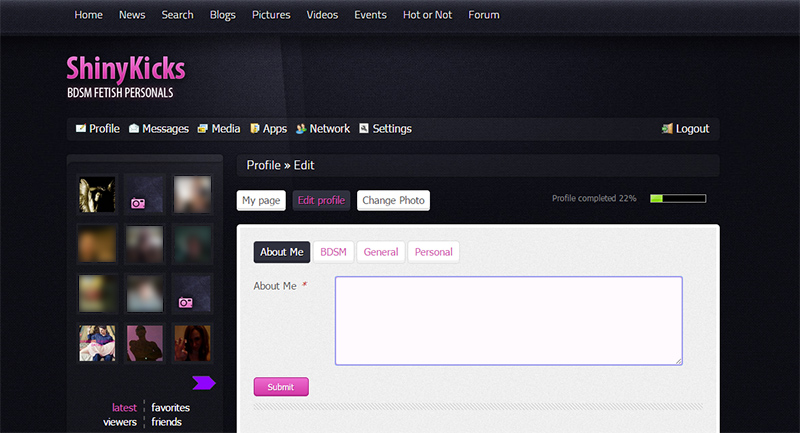Screen dimensions: 800x433
Task: Click the camera placeholder thumbnail in third row
Action: 192,293
